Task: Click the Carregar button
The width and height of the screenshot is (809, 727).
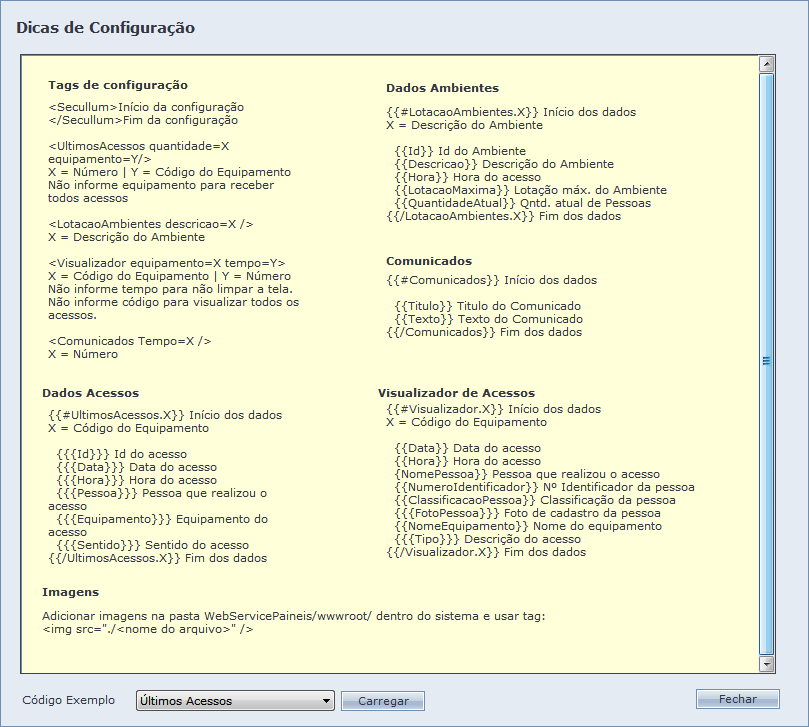Action: pyautogui.click(x=383, y=701)
